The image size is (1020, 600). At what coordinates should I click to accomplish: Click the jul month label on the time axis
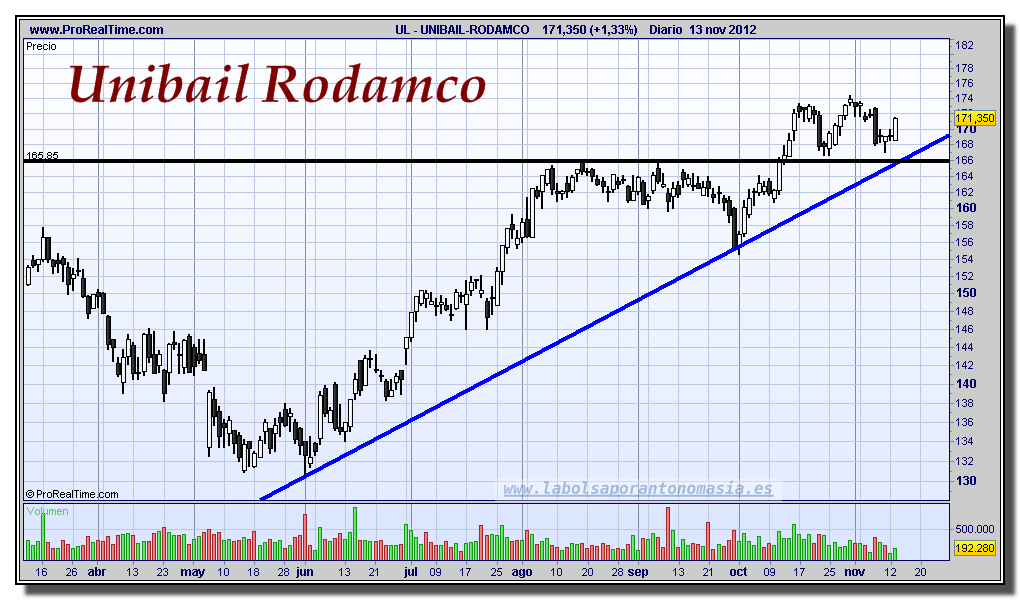(410, 573)
